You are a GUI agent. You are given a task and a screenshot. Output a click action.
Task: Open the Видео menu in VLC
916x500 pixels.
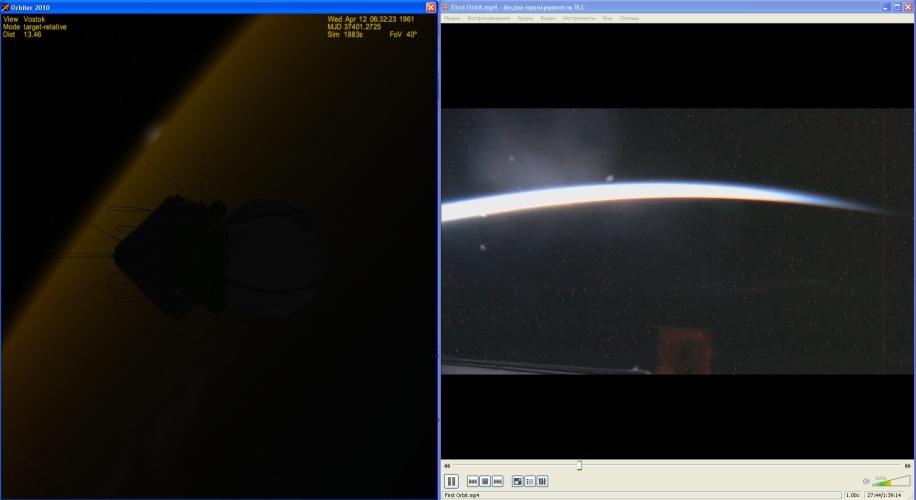click(x=548, y=18)
